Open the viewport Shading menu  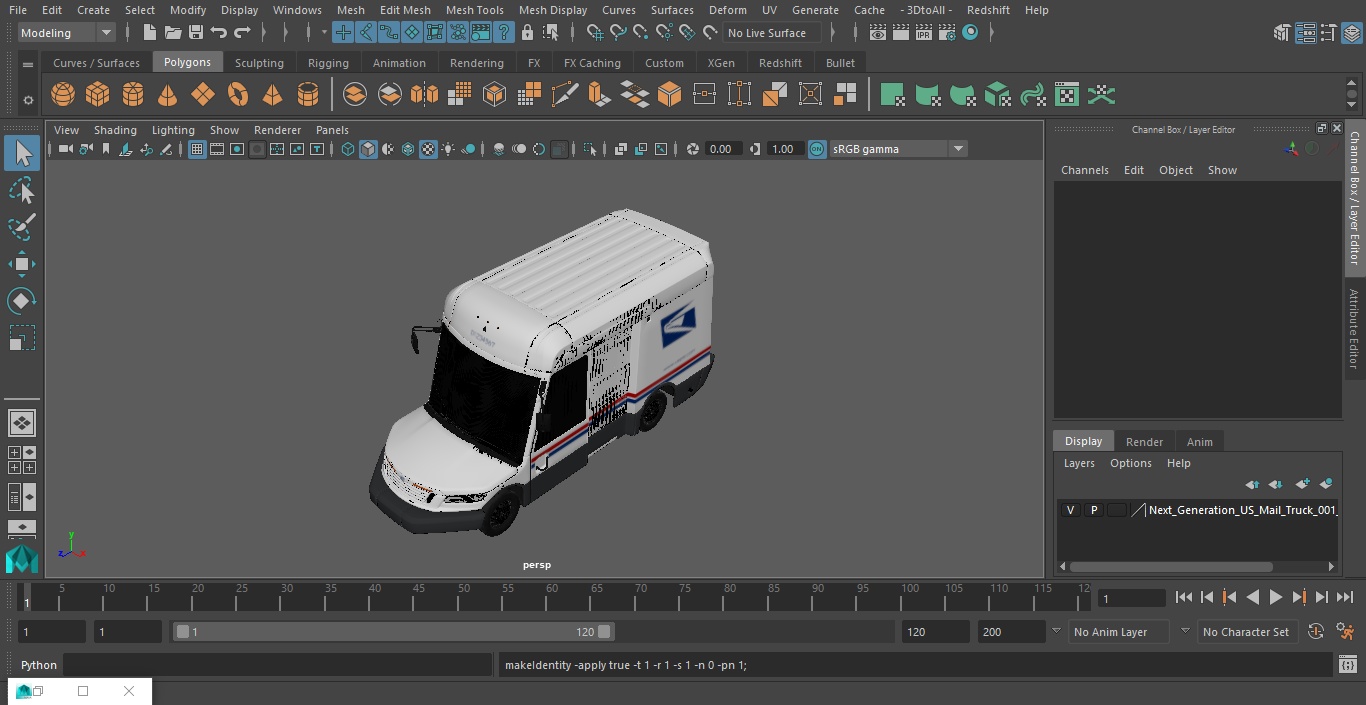tap(115, 130)
